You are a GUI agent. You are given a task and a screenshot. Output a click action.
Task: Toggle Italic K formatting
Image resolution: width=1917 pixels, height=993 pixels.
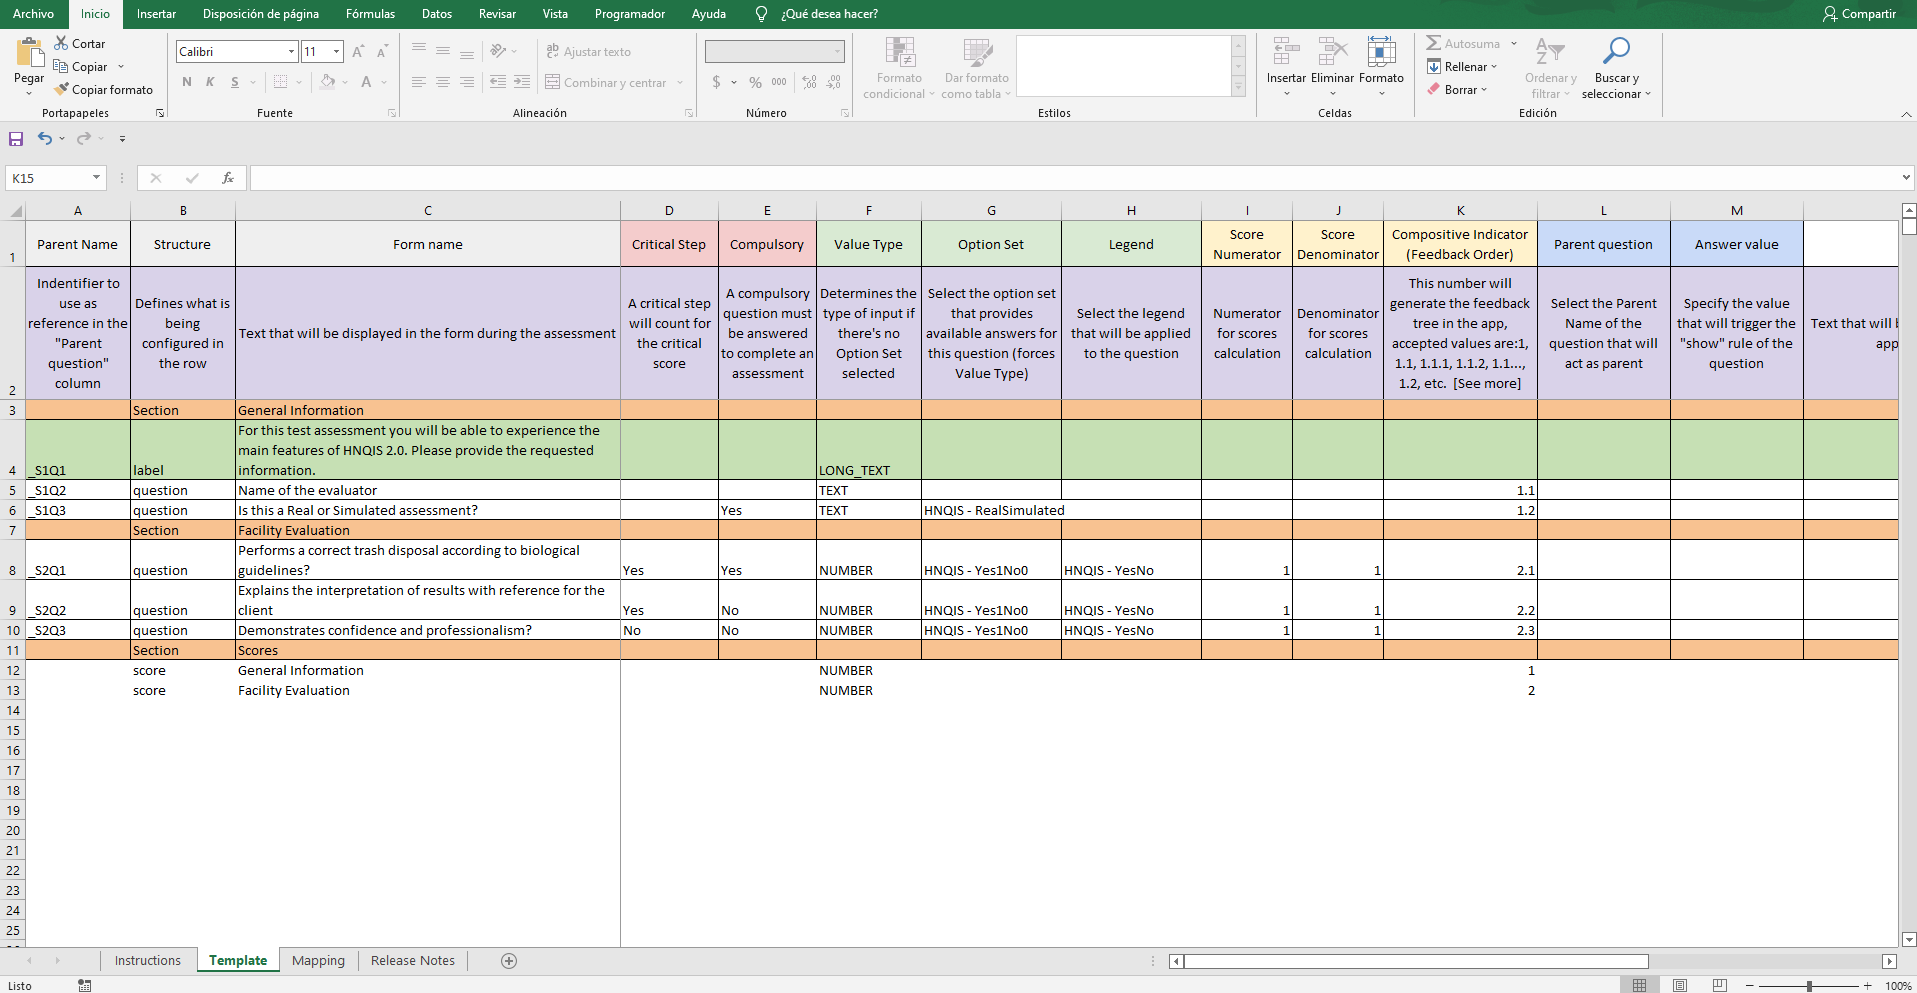coord(210,82)
